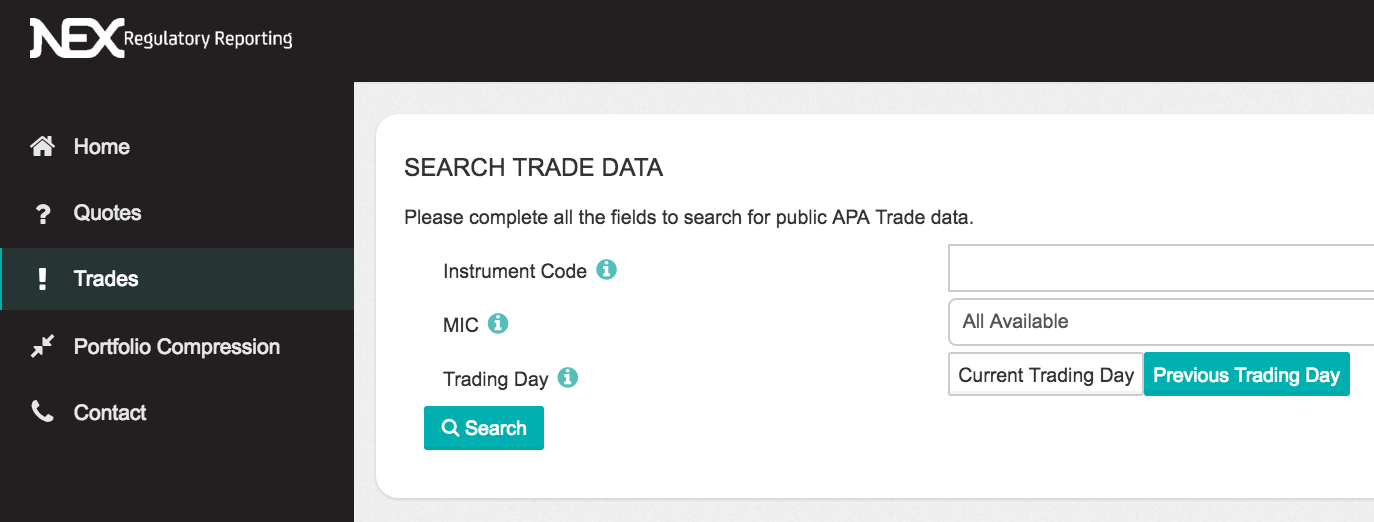Open the Contact menu label
The width and height of the screenshot is (1374, 522).
[x=110, y=413]
